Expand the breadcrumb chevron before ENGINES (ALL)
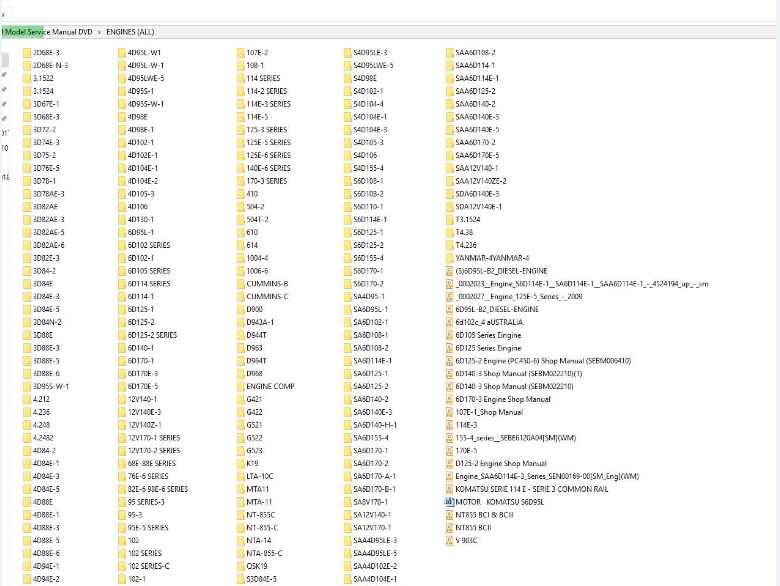The width and height of the screenshot is (780, 586). pyautogui.click(x=99, y=32)
